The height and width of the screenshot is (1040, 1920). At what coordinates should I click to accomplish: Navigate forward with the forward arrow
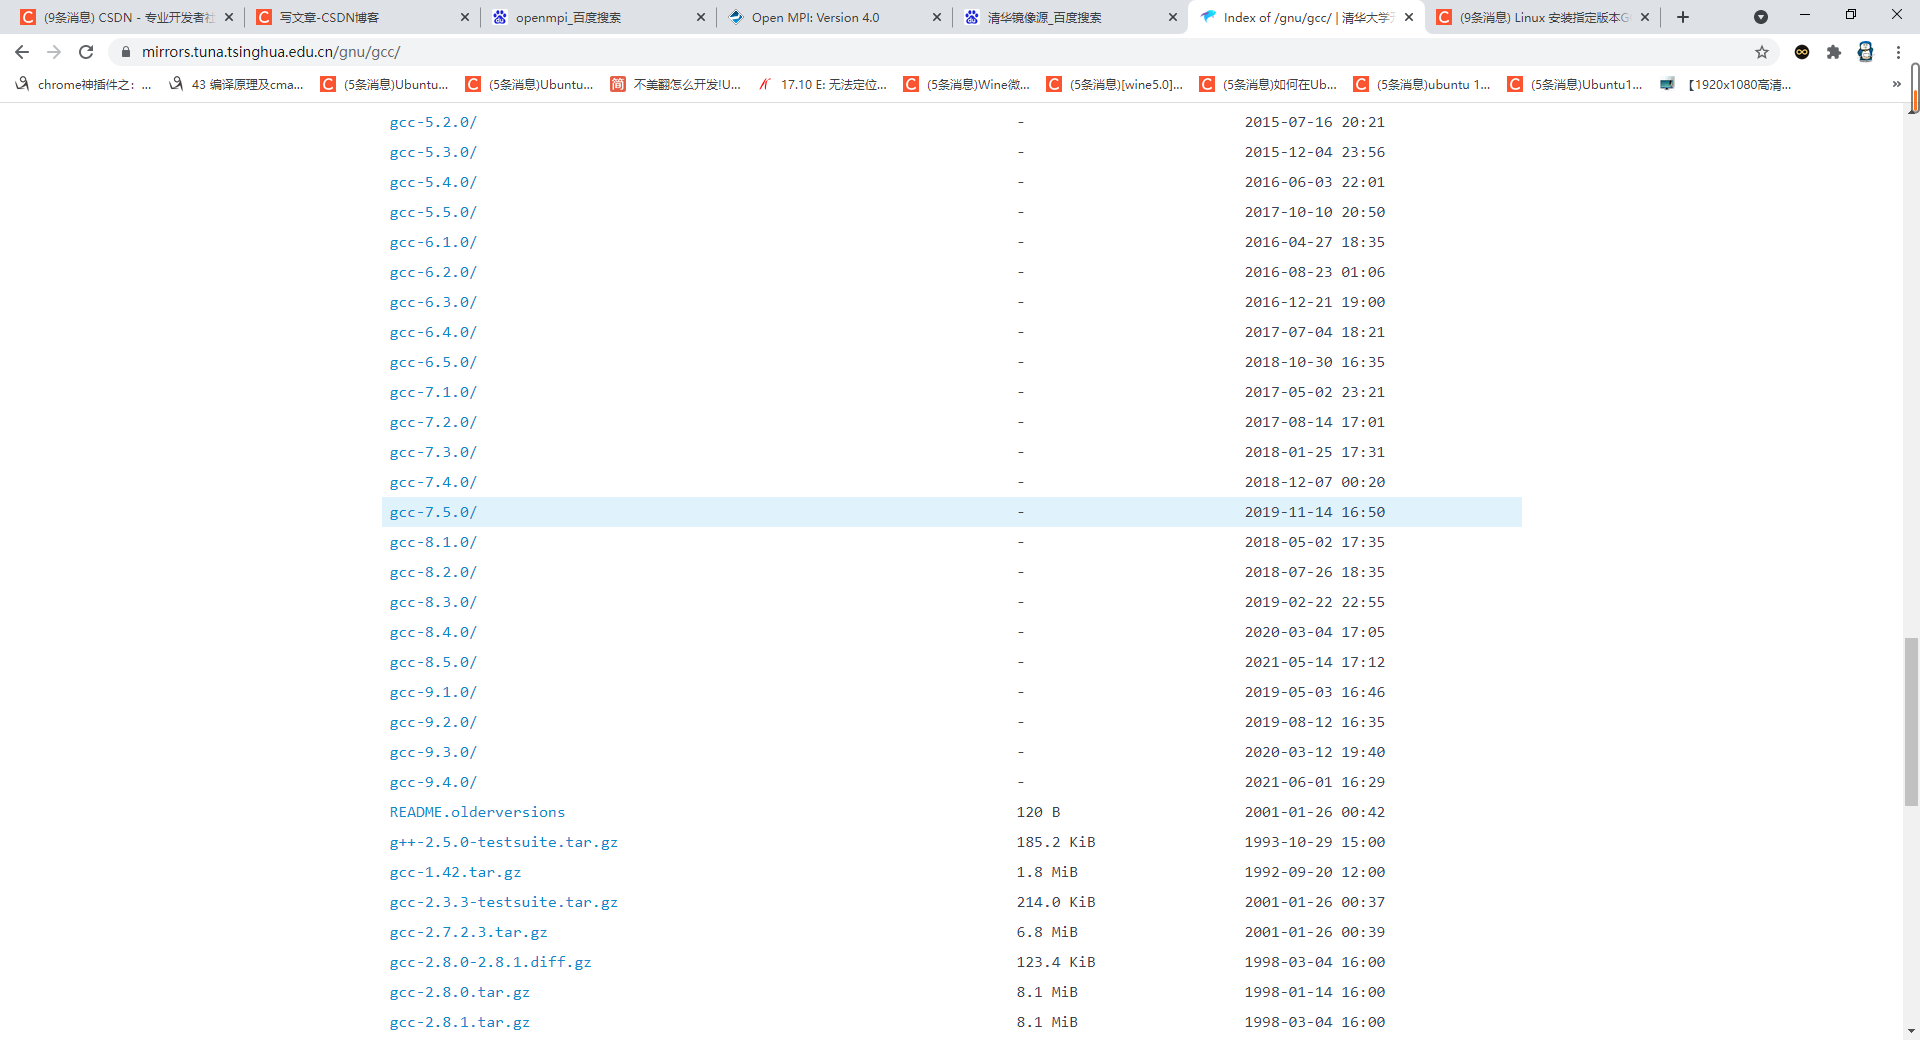click(x=53, y=52)
